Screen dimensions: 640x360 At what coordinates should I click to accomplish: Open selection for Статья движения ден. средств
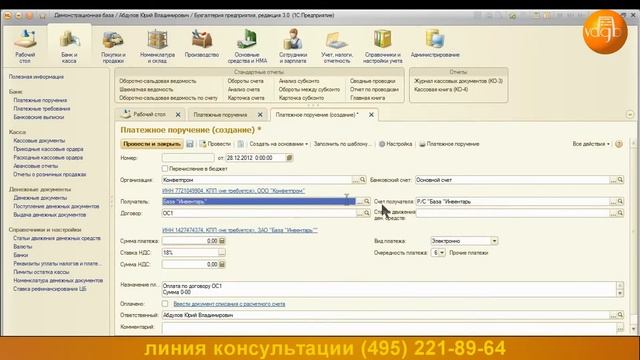613,213
